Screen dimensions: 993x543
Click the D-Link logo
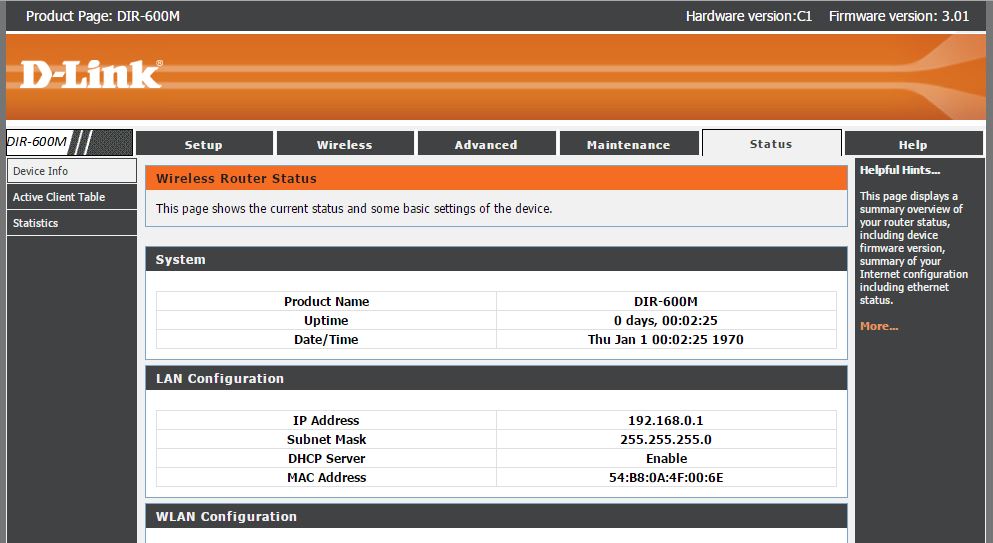(x=92, y=74)
